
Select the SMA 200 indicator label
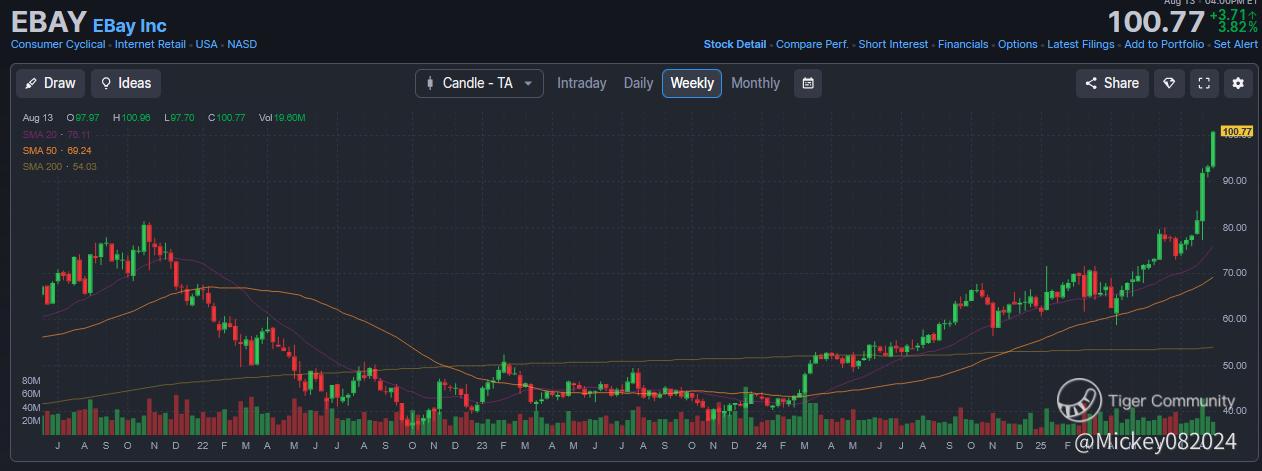point(60,166)
